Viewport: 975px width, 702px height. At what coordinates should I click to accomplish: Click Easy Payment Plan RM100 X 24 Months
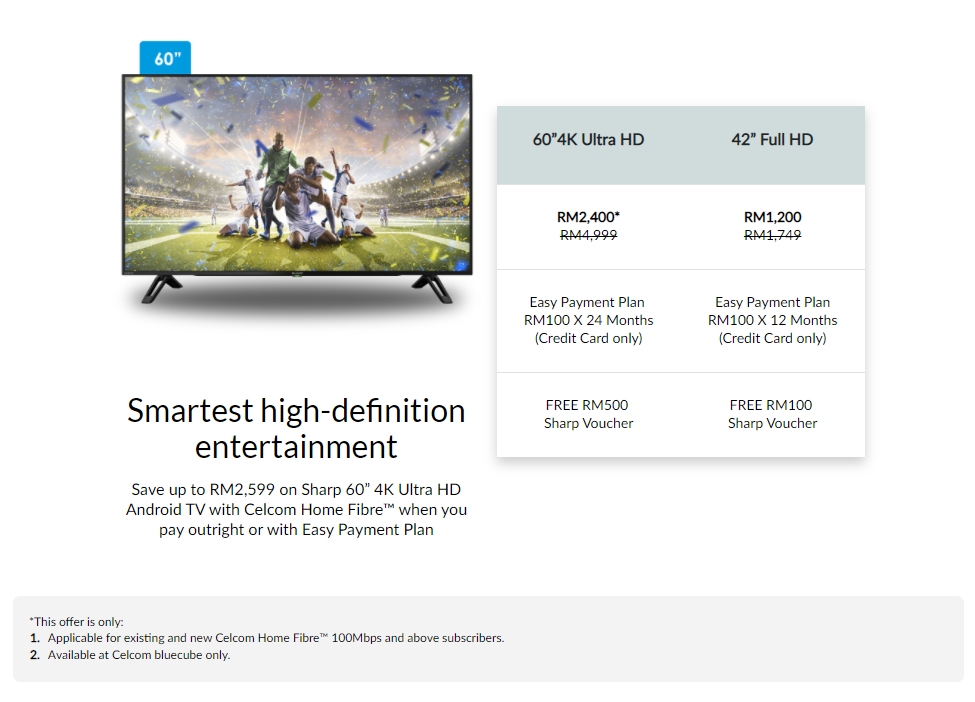click(588, 320)
